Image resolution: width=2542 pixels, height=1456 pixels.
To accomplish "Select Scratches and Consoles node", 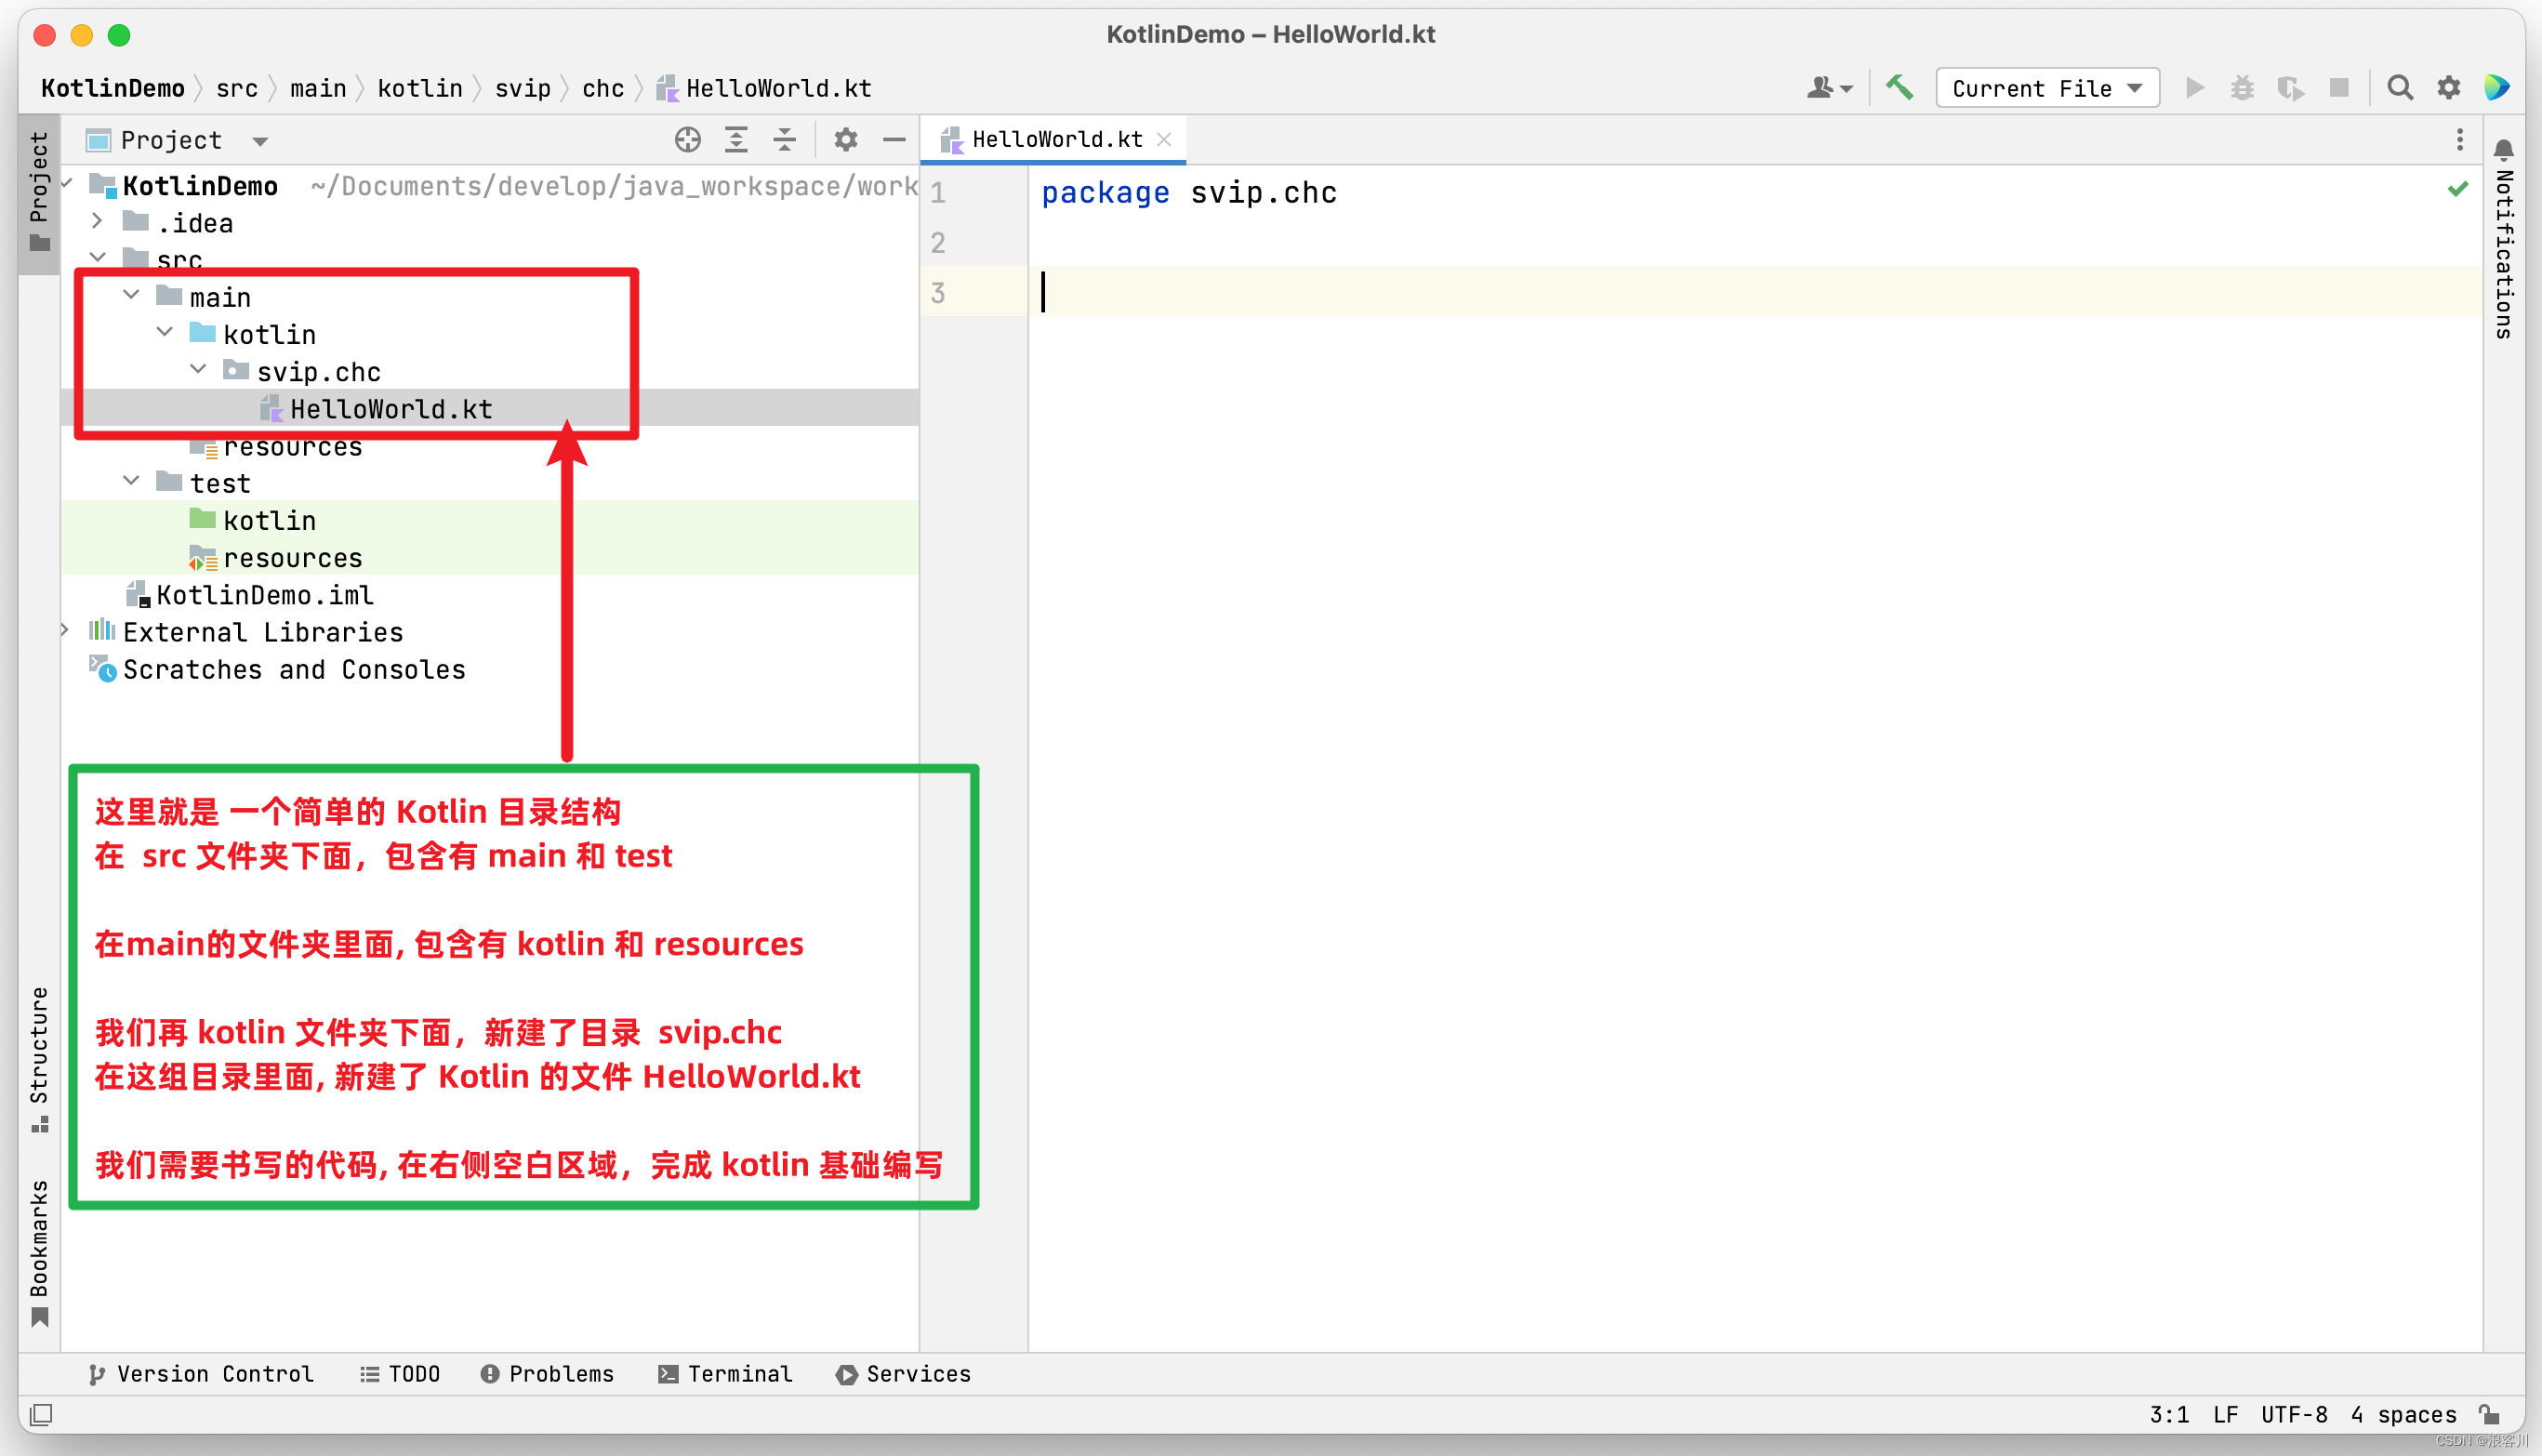I will click(490, 669).
